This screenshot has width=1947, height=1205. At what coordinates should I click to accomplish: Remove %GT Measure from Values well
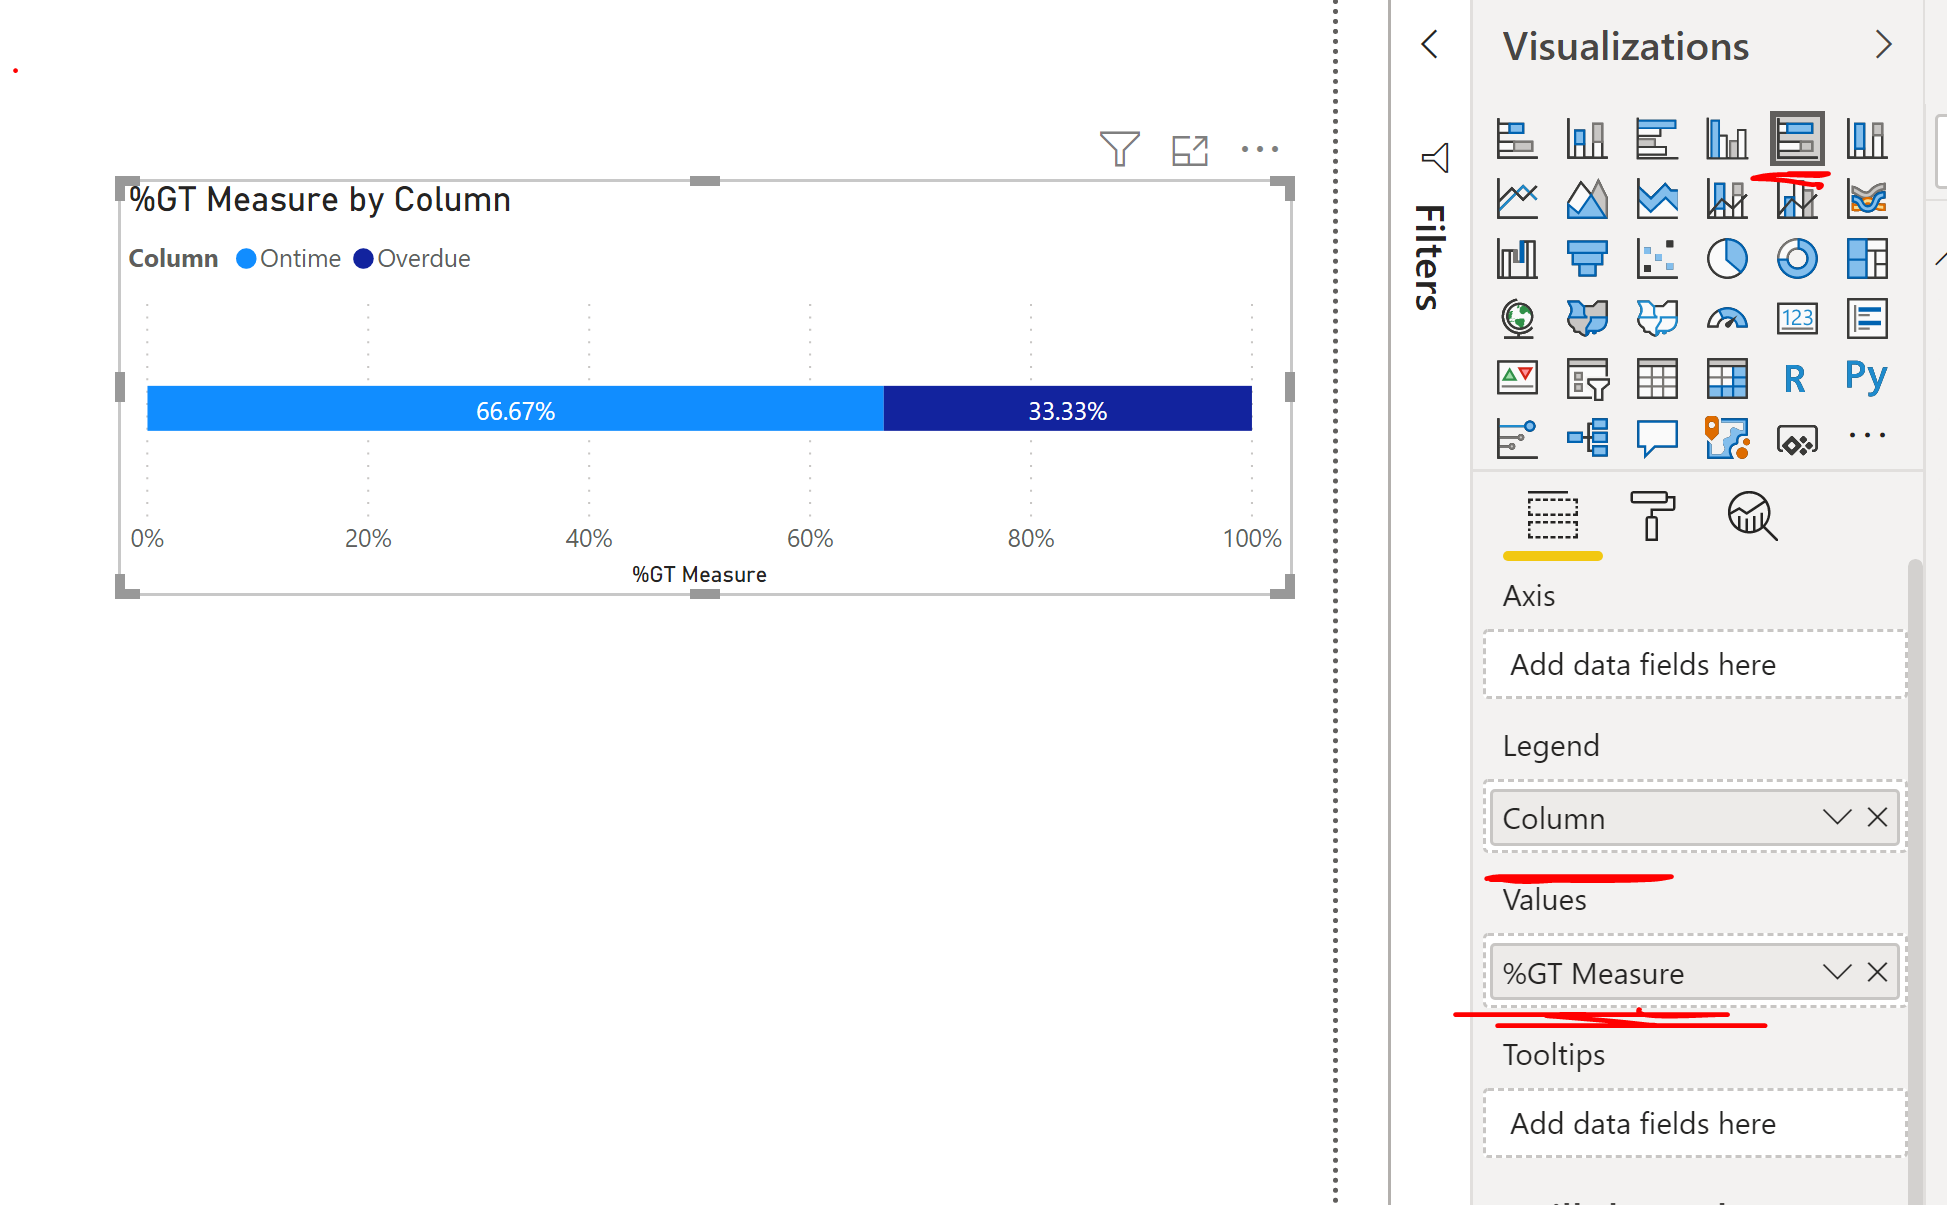pyautogui.click(x=1878, y=972)
